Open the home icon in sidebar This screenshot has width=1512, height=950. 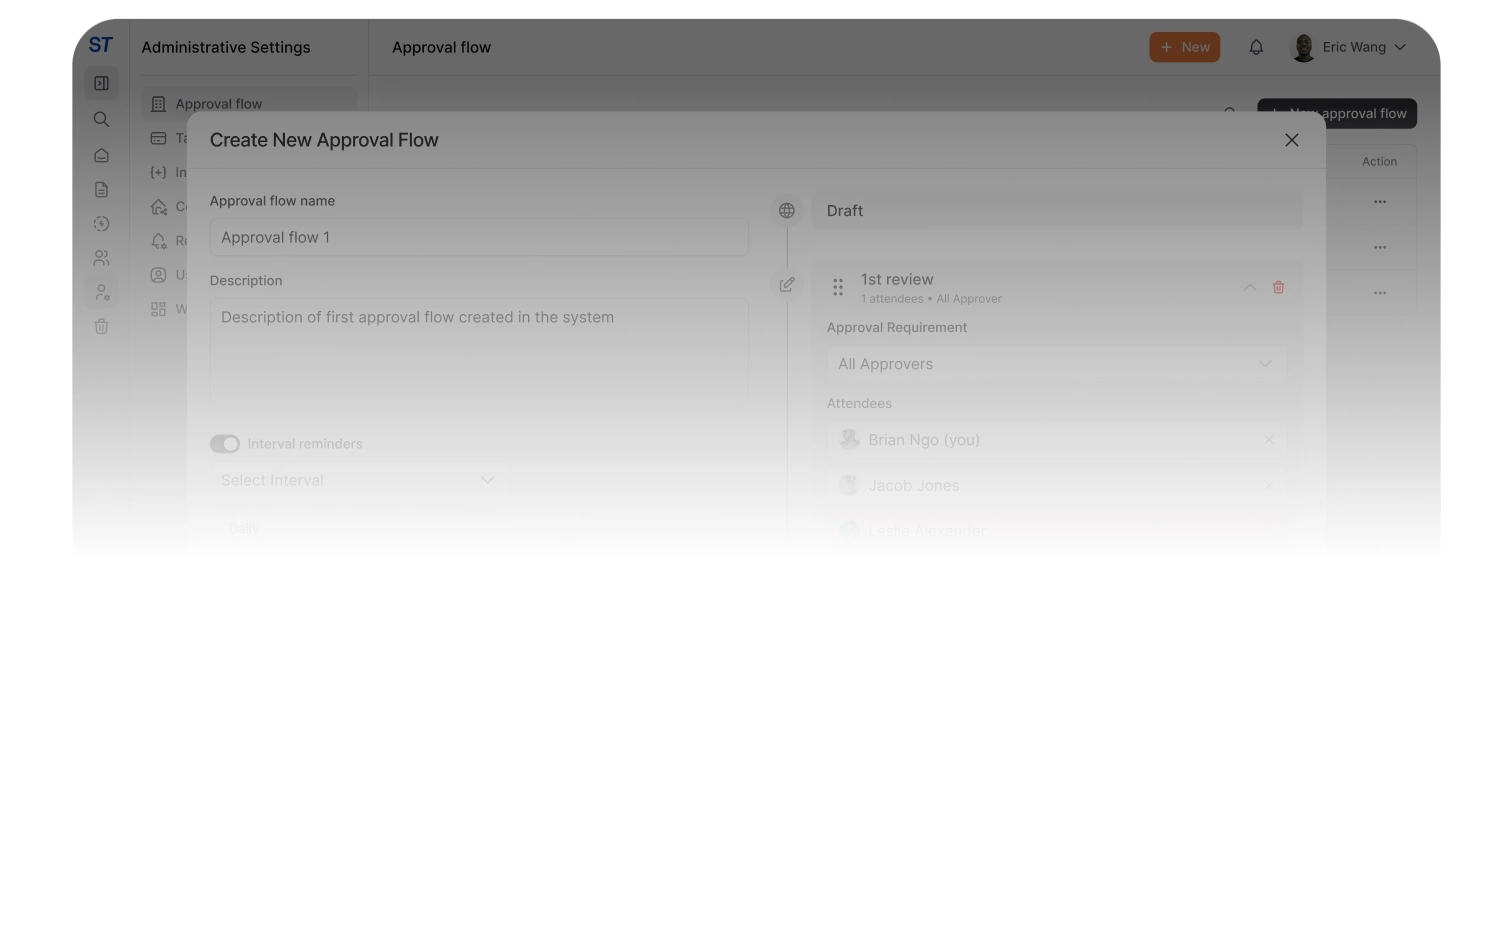click(101, 155)
